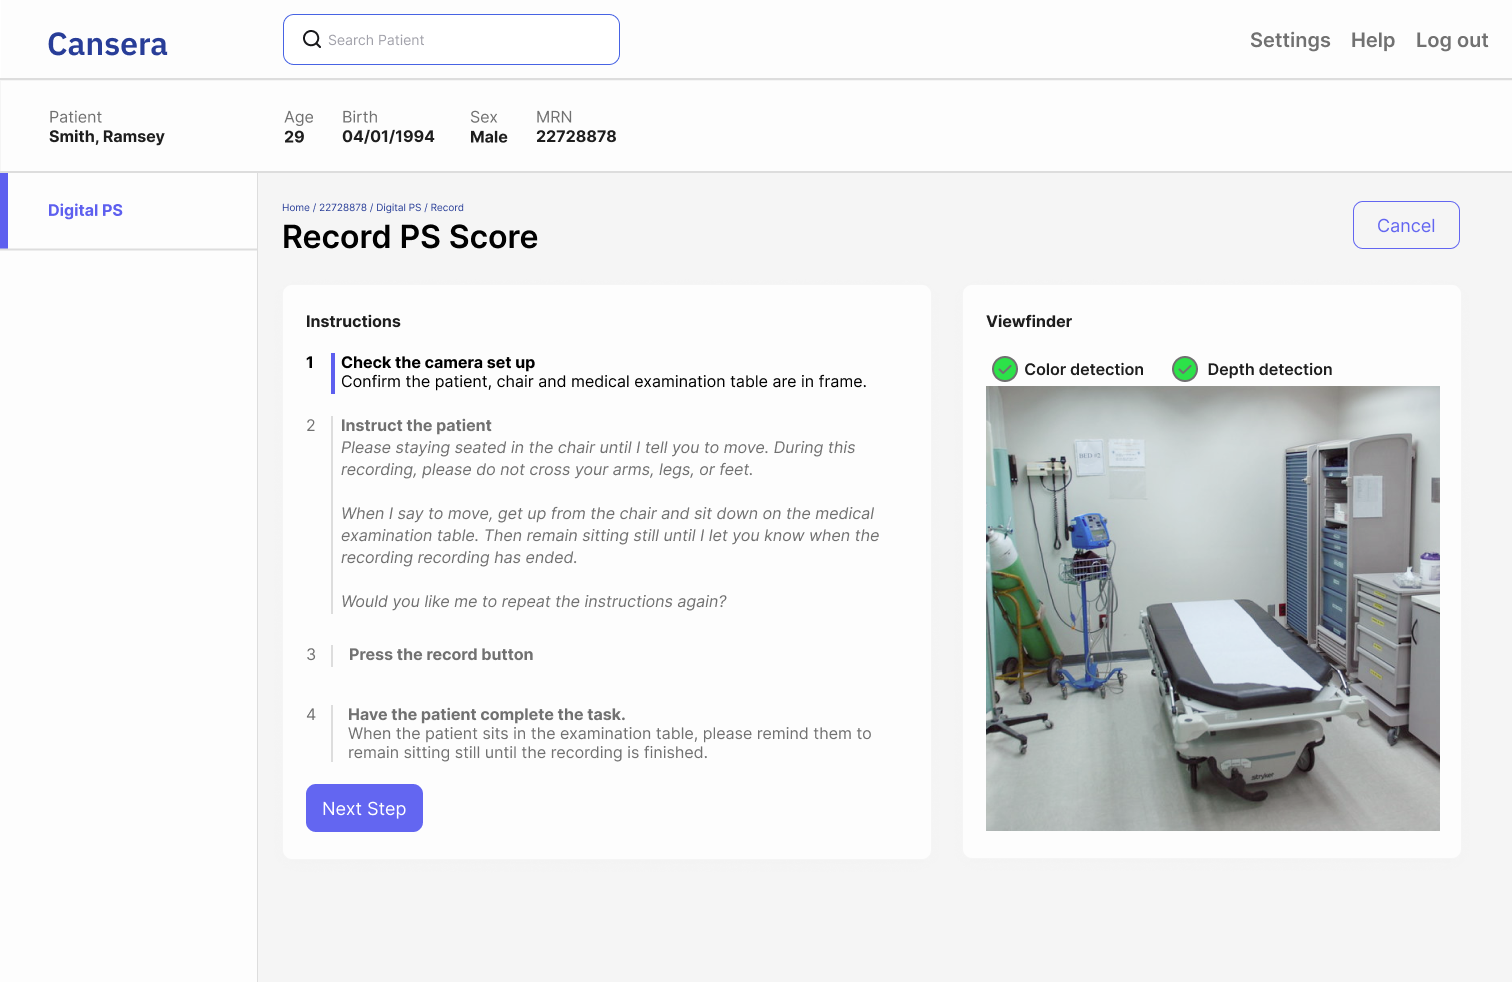Click the Record PS Score heading
The width and height of the screenshot is (1512, 982).
(410, 237)
